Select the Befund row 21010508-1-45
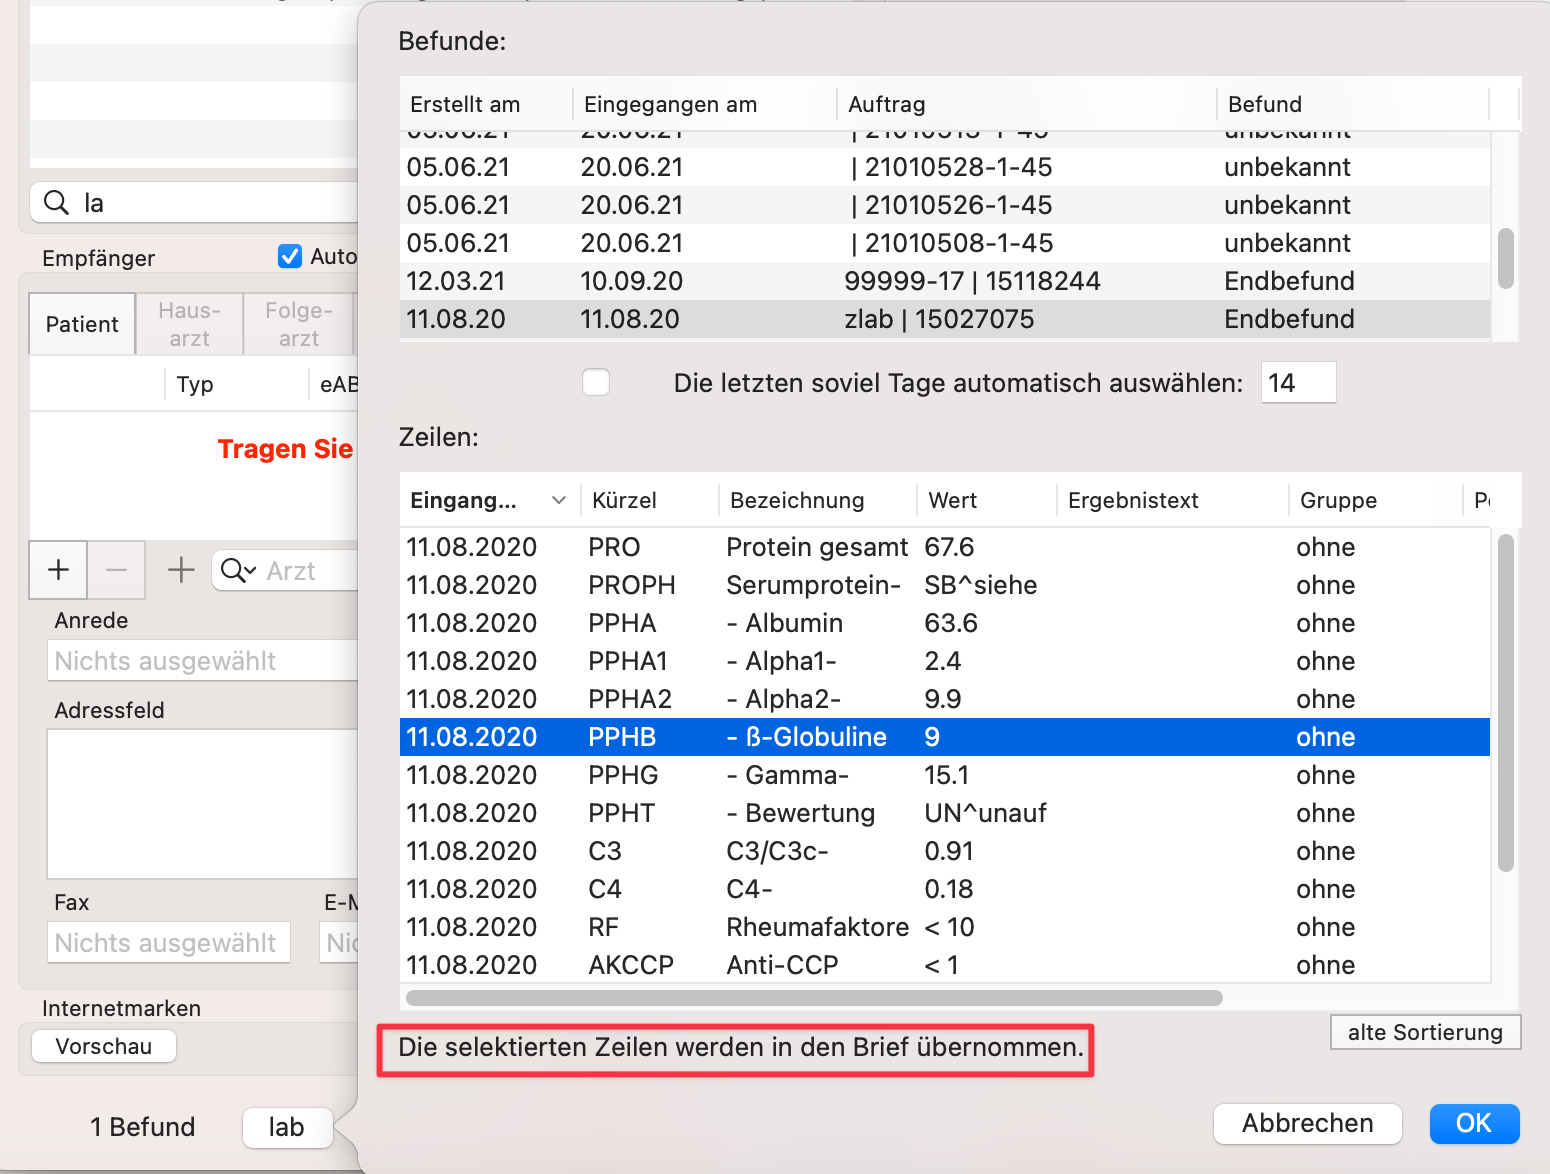Viewport: 1550px width, 1174px height. point(945,243)
